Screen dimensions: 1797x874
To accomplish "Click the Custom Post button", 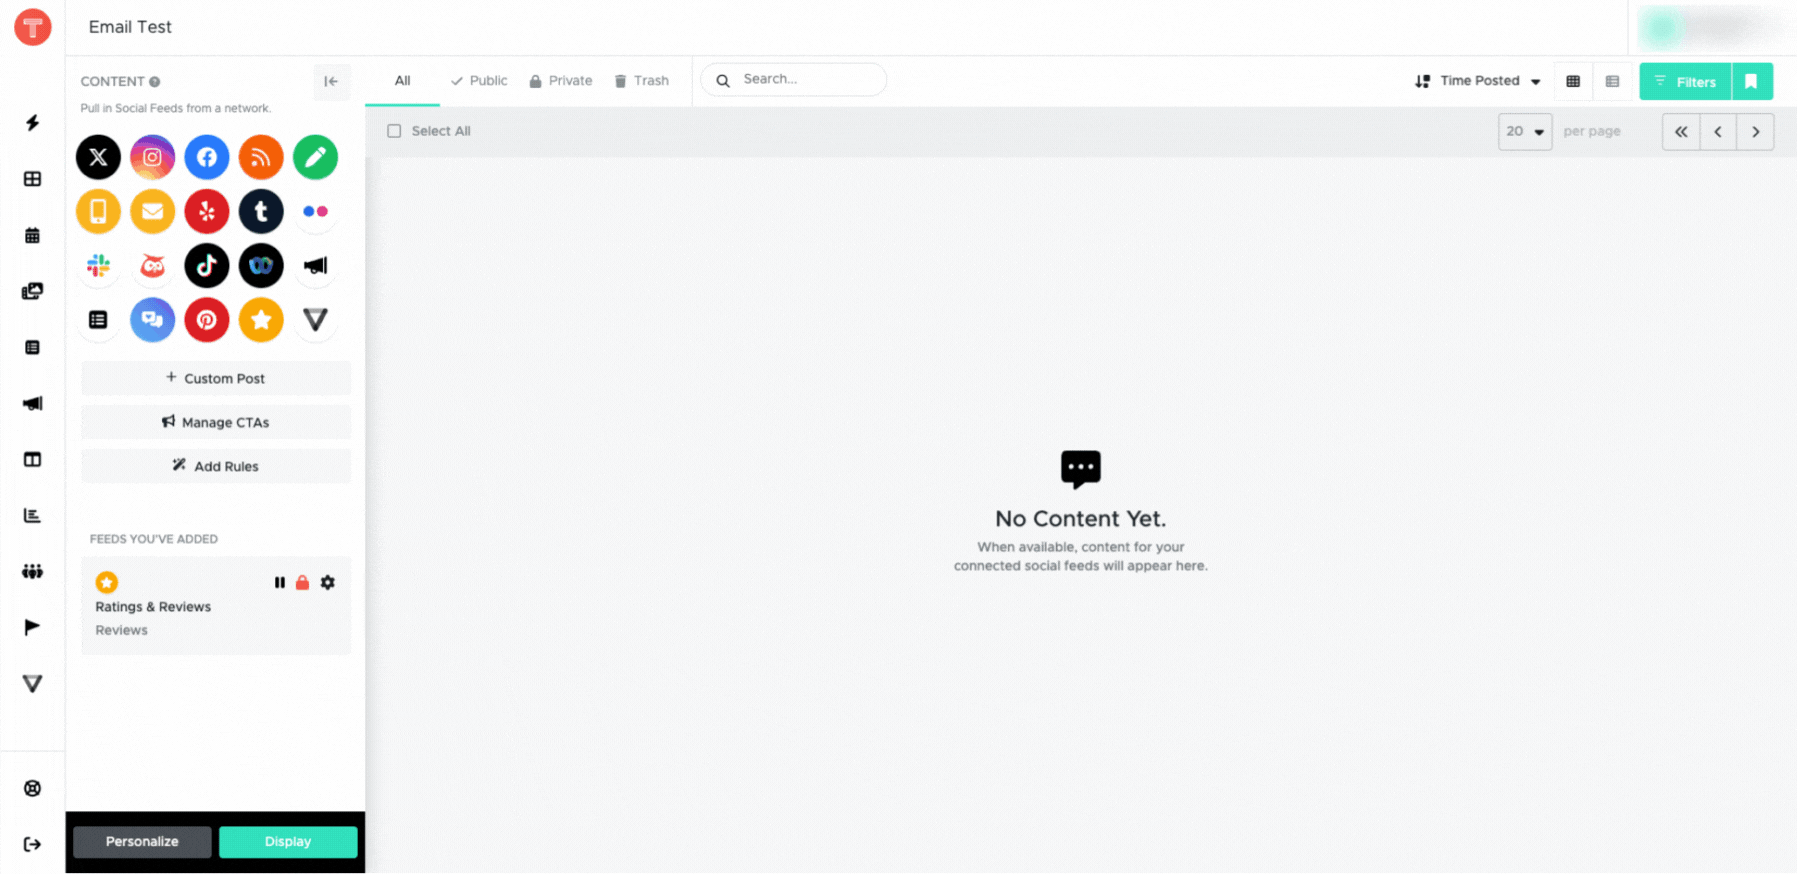I will [216, 378].
